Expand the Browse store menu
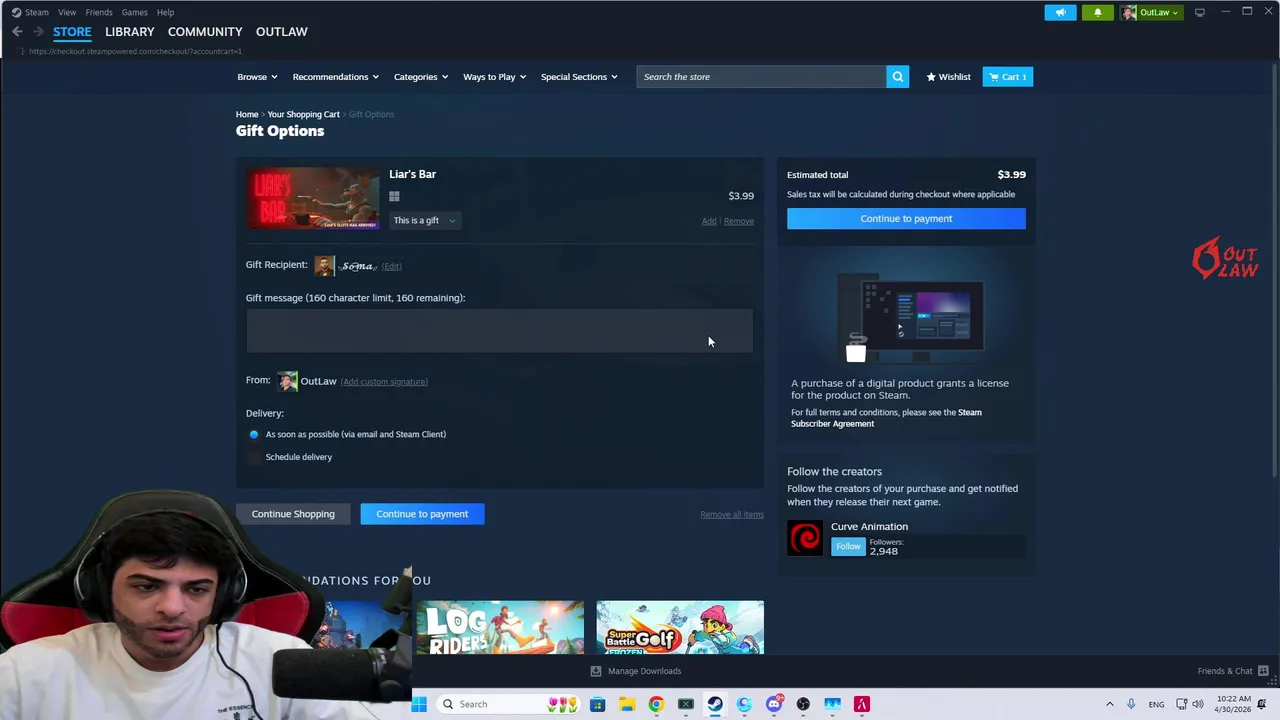The image size is (1280, 720). (258, 77)
